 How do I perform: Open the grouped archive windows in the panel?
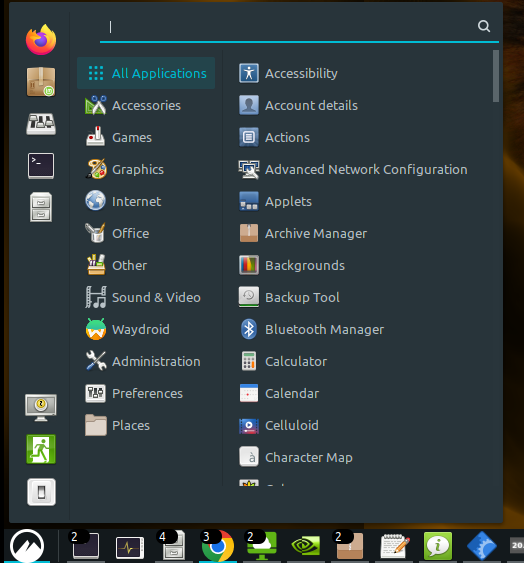coord(349,546)
